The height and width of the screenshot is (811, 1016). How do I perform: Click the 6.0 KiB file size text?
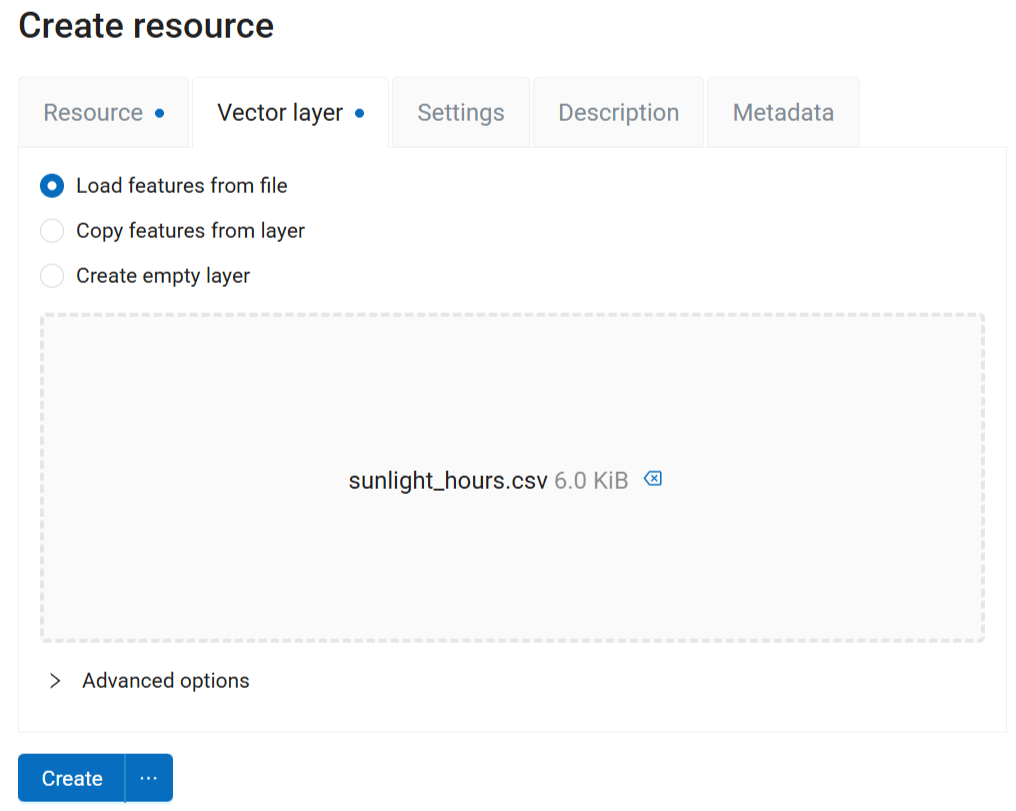591,481
